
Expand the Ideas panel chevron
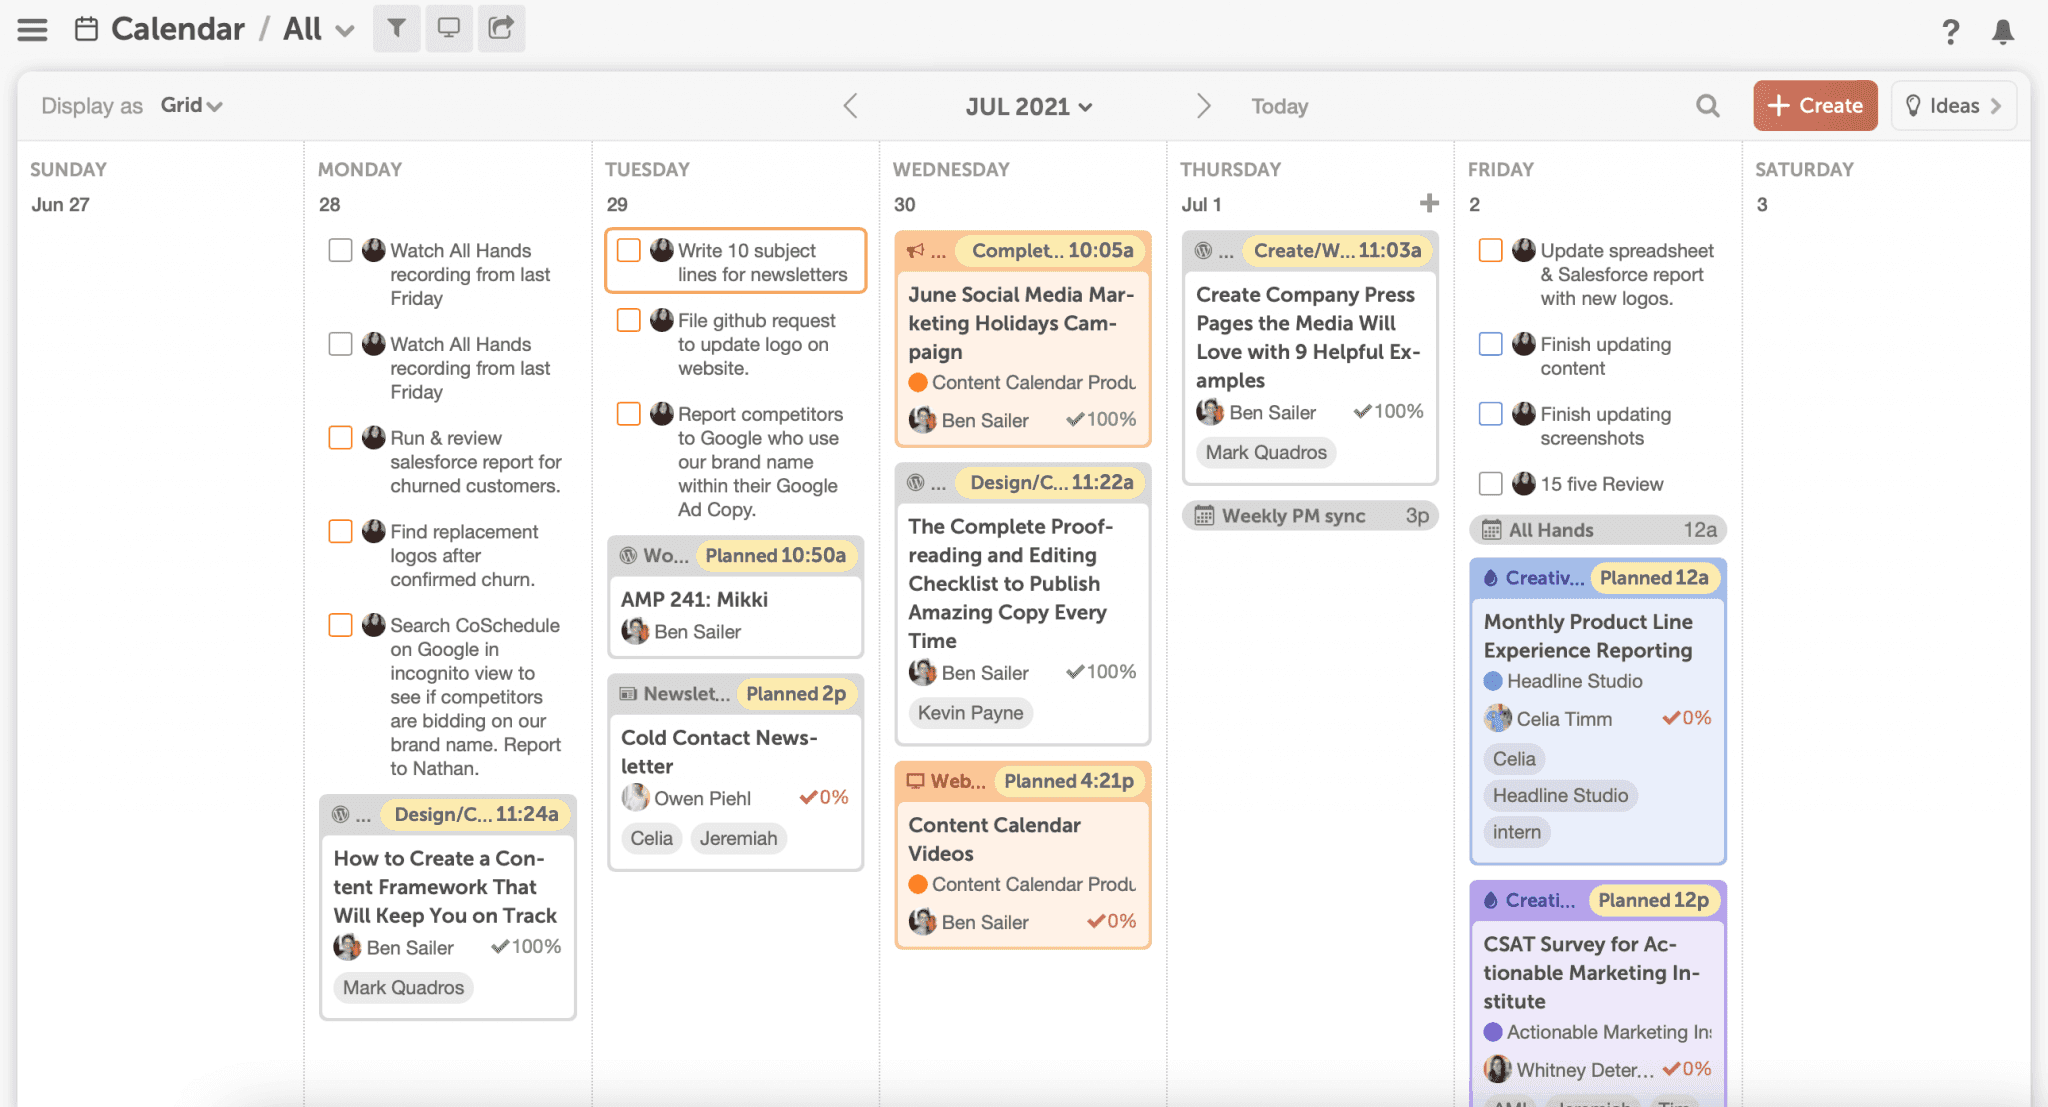pyautogui.click(x=1995, y=106)
